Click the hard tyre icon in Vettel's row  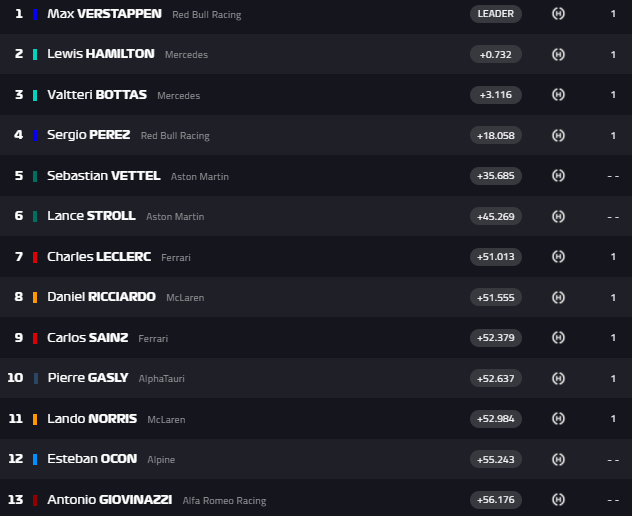558,176
